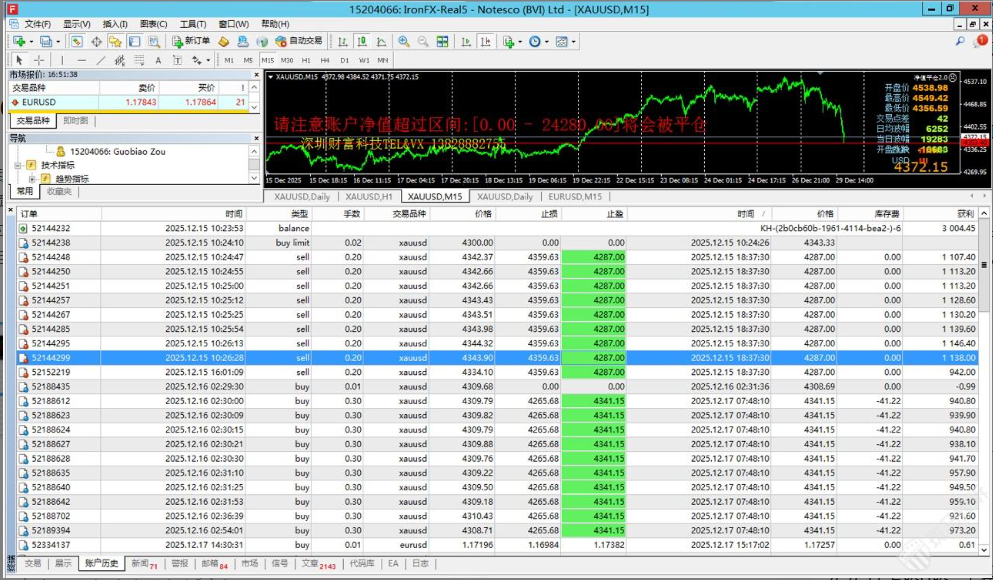This screenshot has width=993, height=580.
Task: Click the zoom in magnifier icon
Action: click(404, 41)
